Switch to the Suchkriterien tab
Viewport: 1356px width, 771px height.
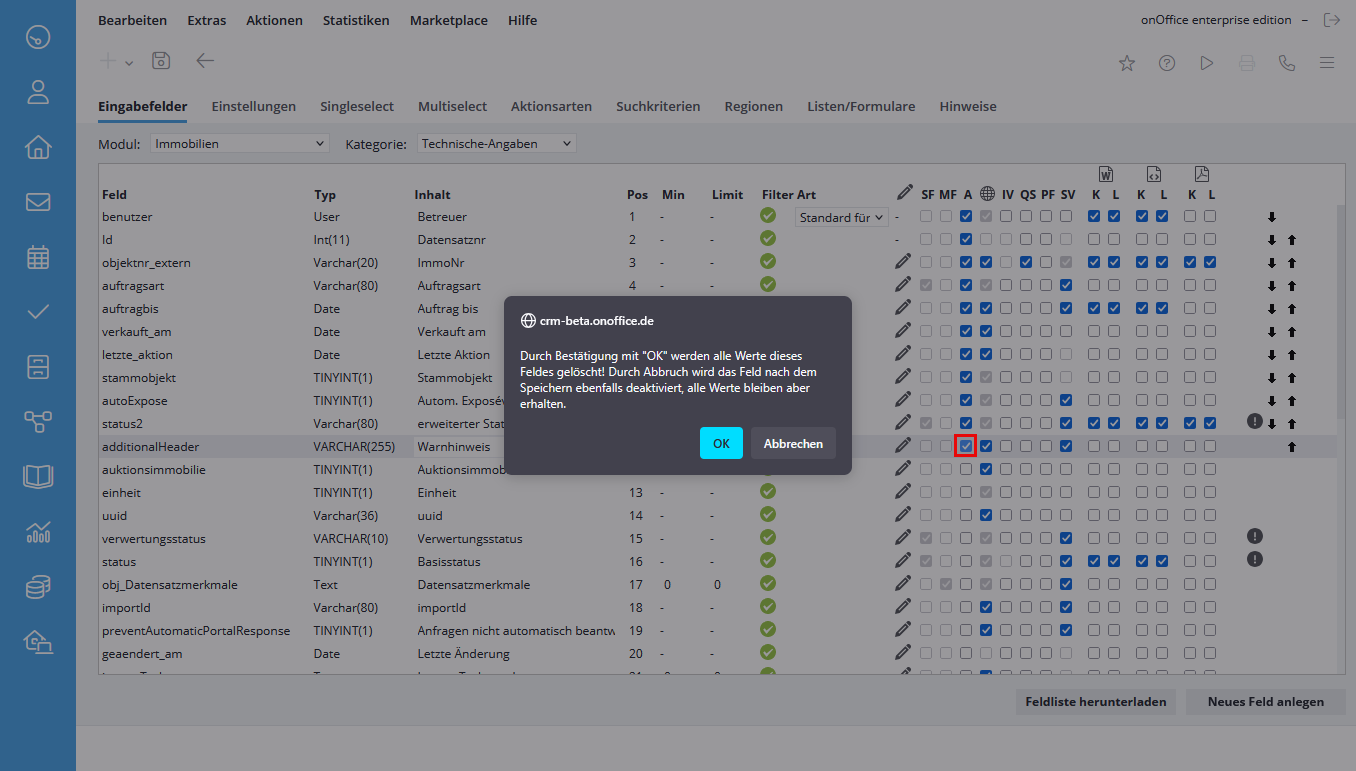coord(658,106)
